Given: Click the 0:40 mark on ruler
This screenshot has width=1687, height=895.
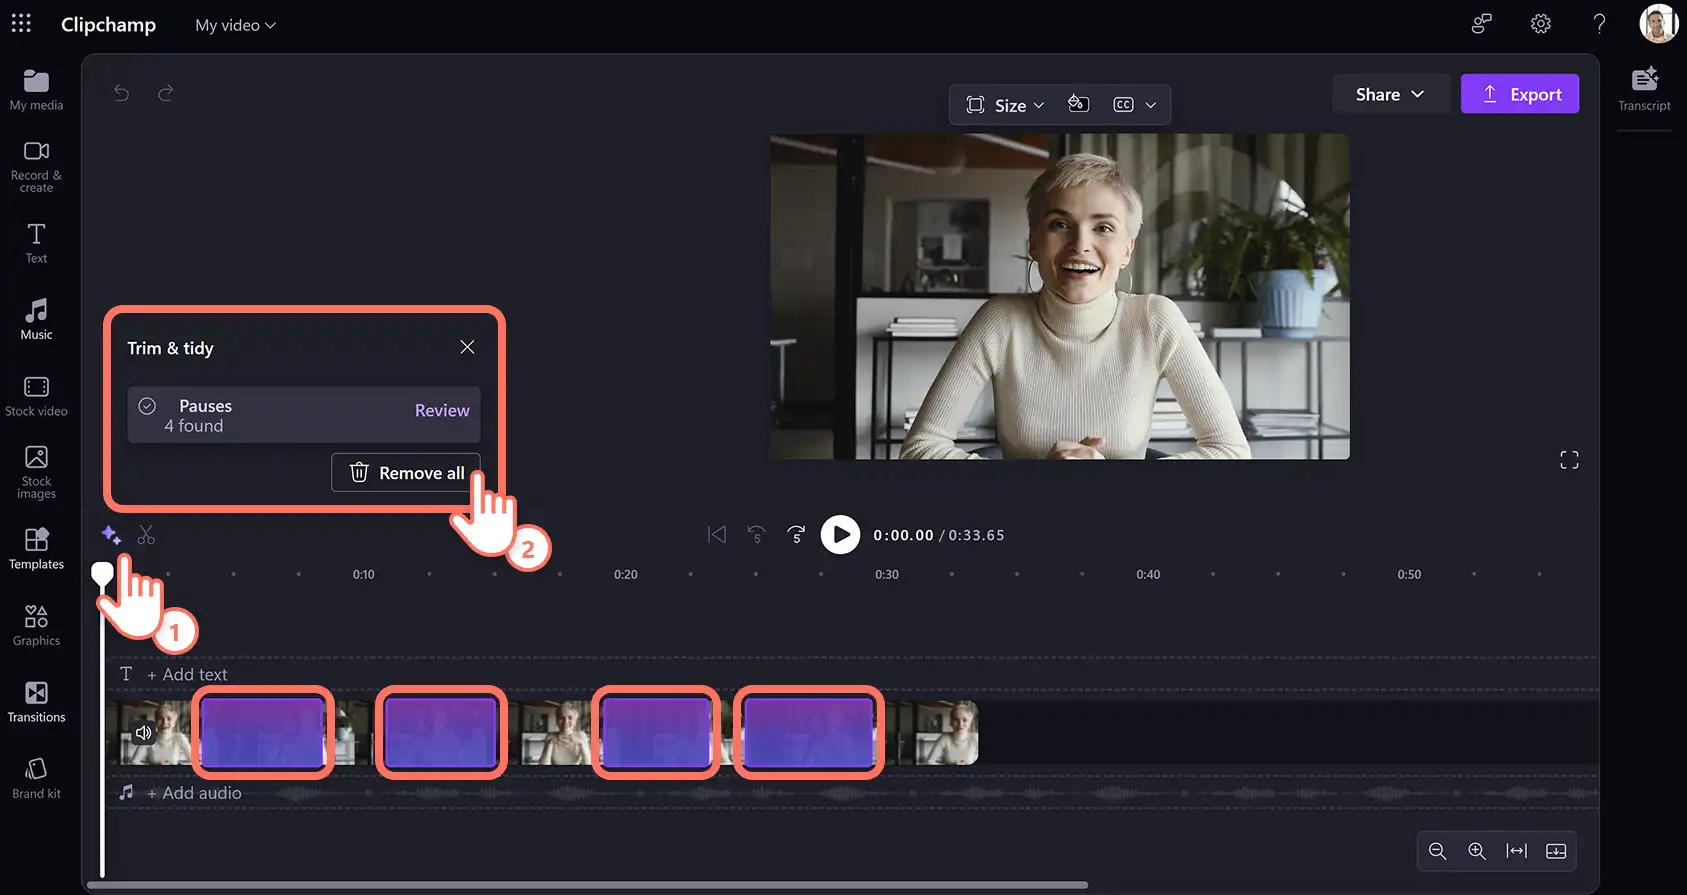Looking at the screenshot, I should [x=1148, y=575].
